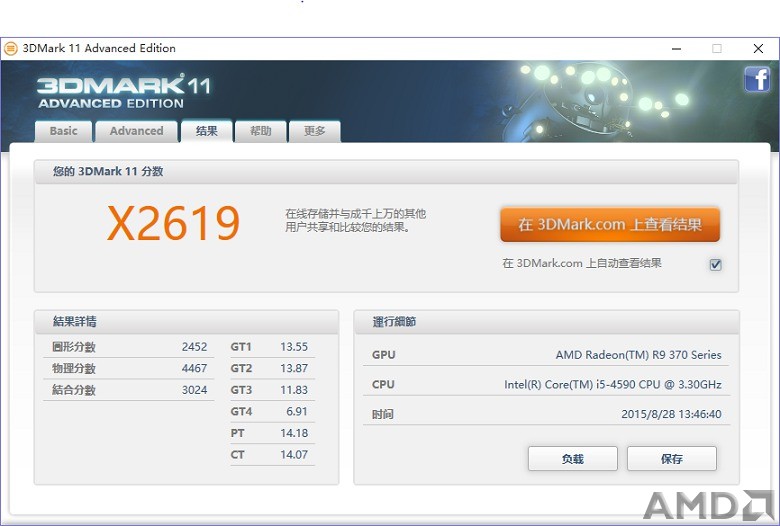Viewport: 780px width, 526px height.
Task: Close the 3DMark 11 window
Action: [758, 48]
